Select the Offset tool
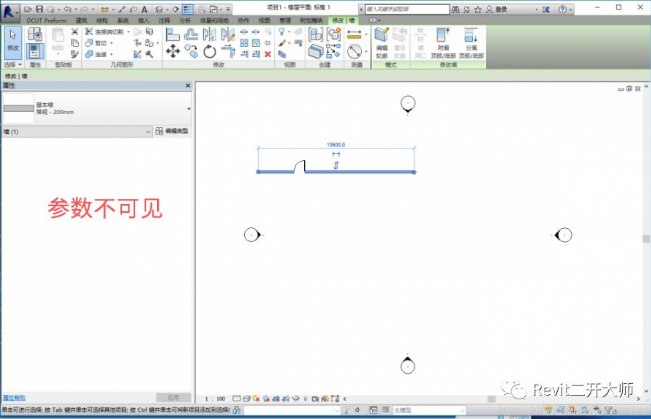651x419 pixels. (x=191, y=34)
